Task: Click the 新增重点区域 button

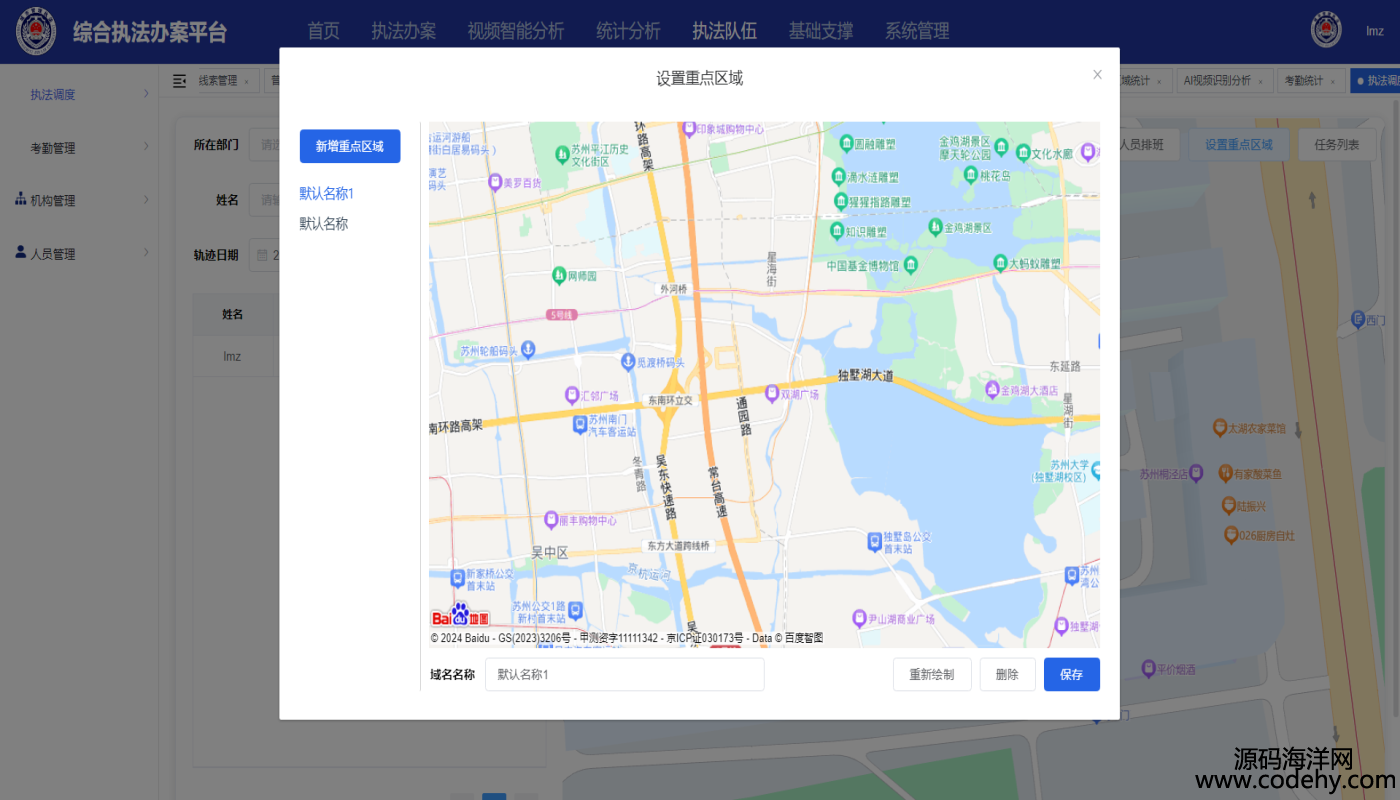Action: coord(350,146)
